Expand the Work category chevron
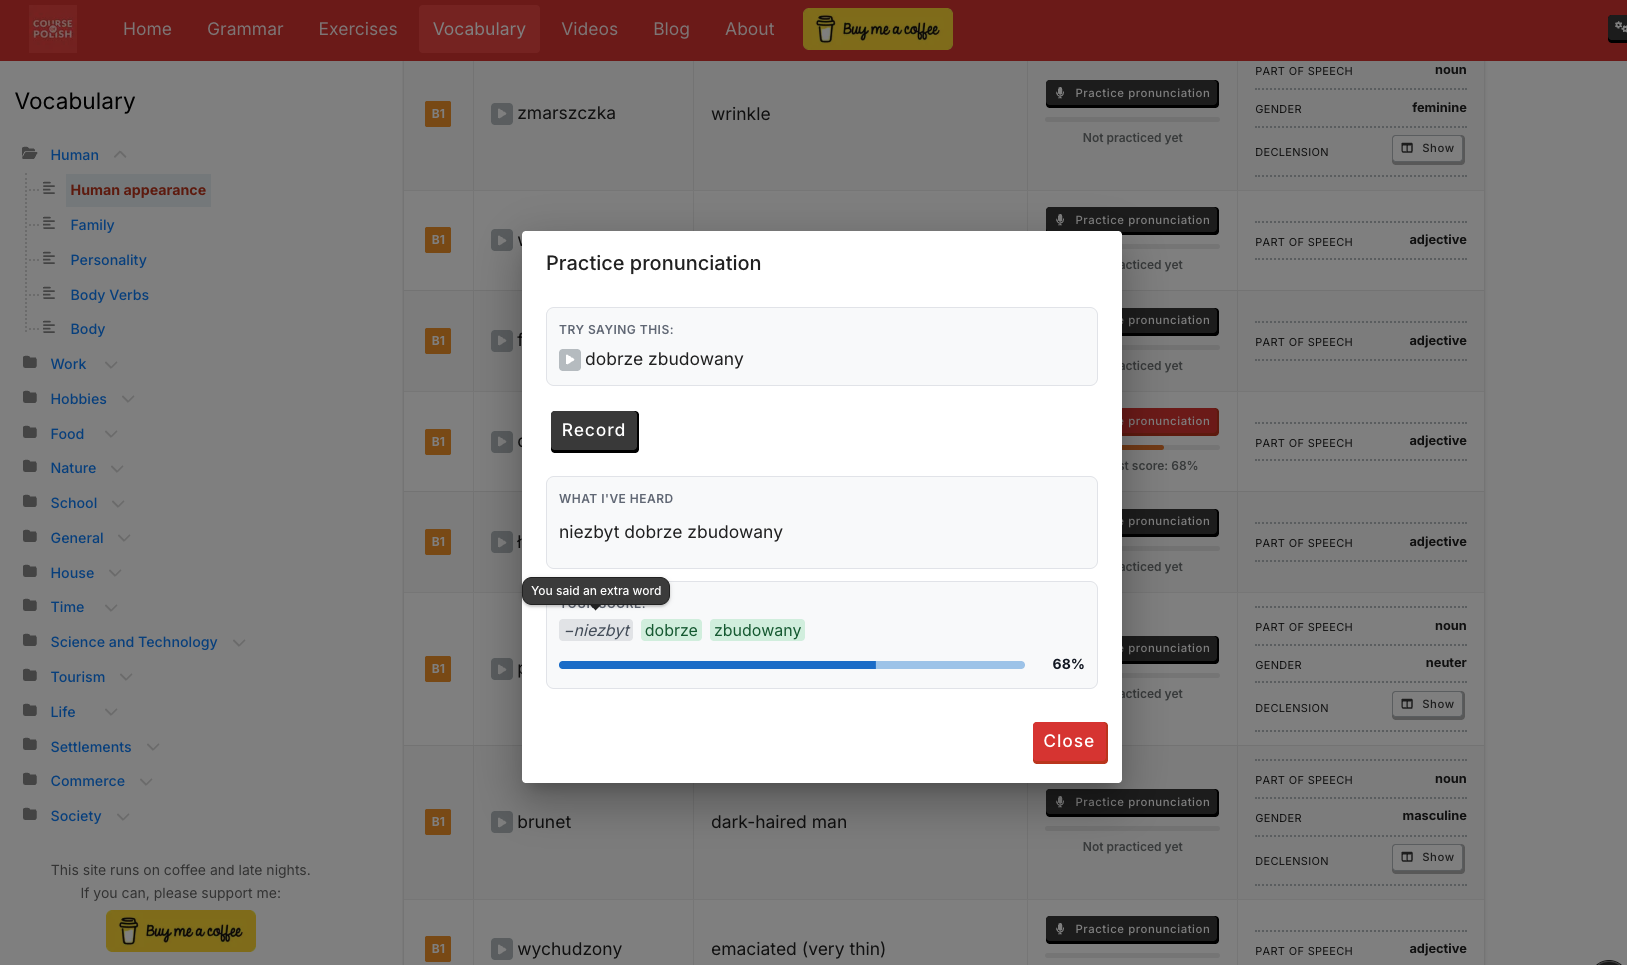The height and width of the screenshot is (965, 1627). pyautogui.click(x=111, y=364)
